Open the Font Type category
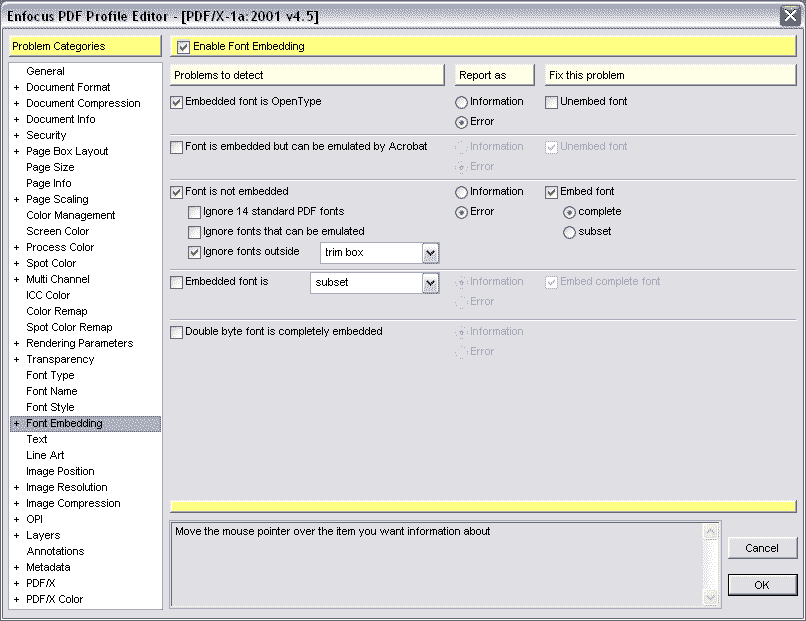 pyautogui.click(x=50, y=375)
